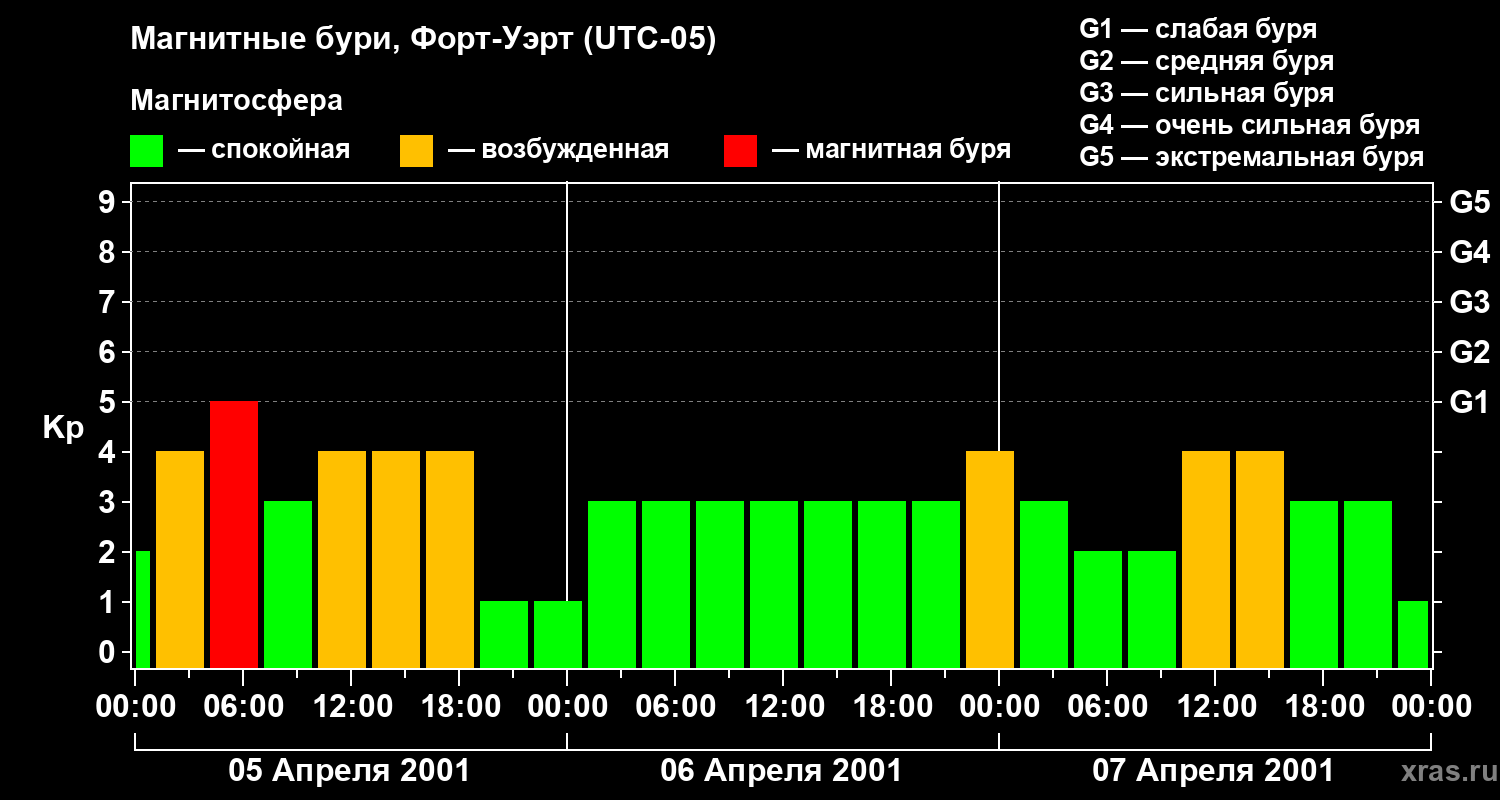The width and height of the screenshot is (1500, 800).
Task: Click the legend label '— спокойная'
Action: pos(264,151)
